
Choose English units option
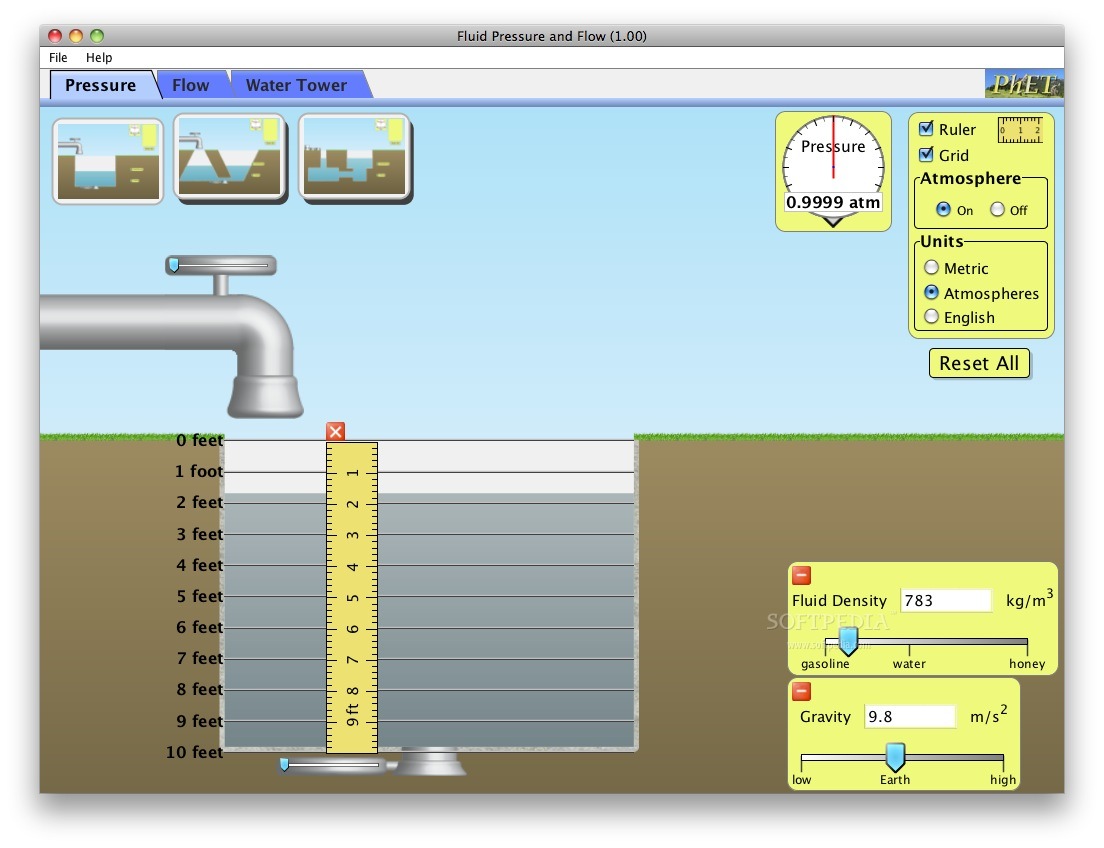(932, 317)
